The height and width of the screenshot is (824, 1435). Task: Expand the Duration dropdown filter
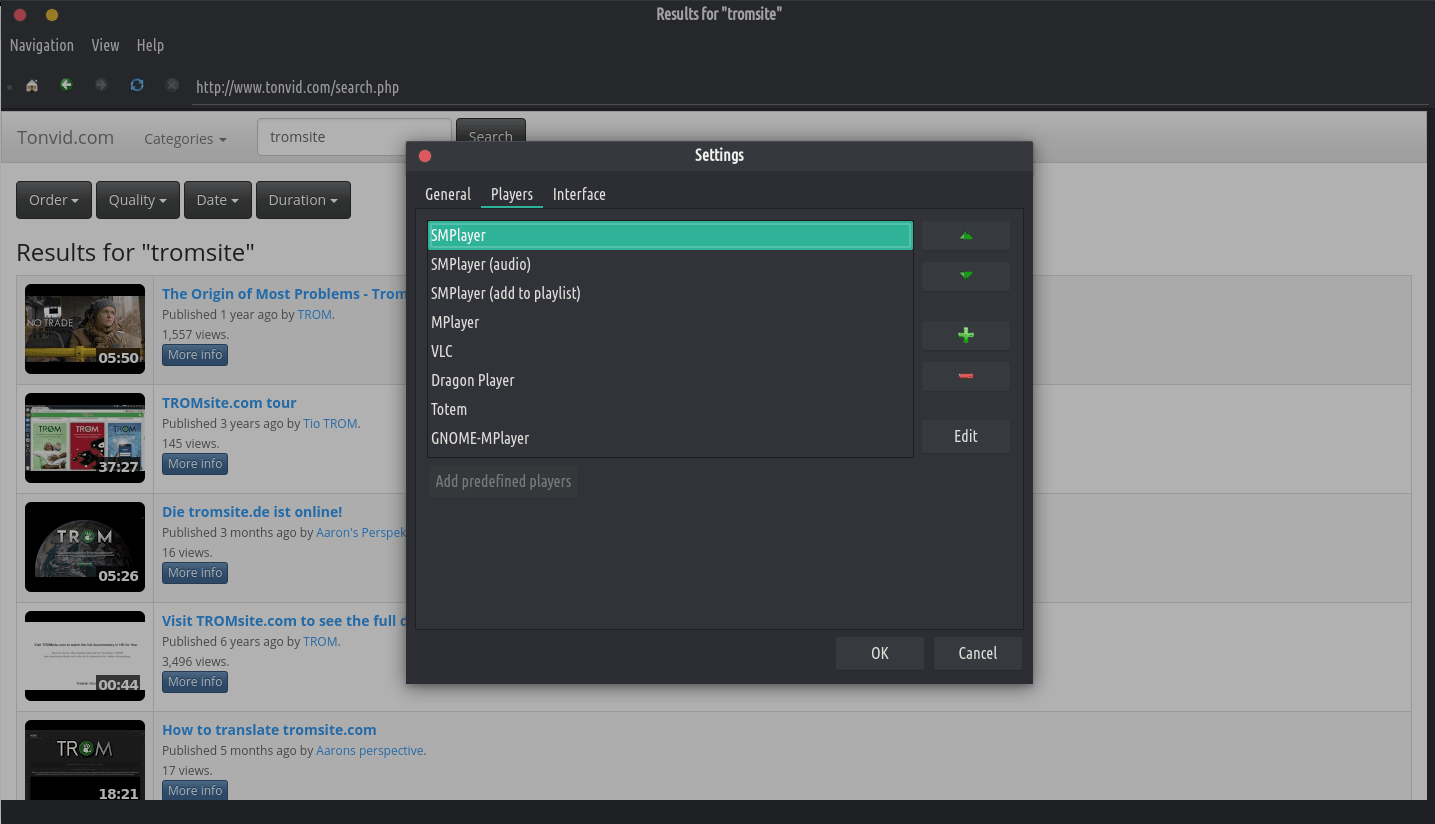click(303, 200)
